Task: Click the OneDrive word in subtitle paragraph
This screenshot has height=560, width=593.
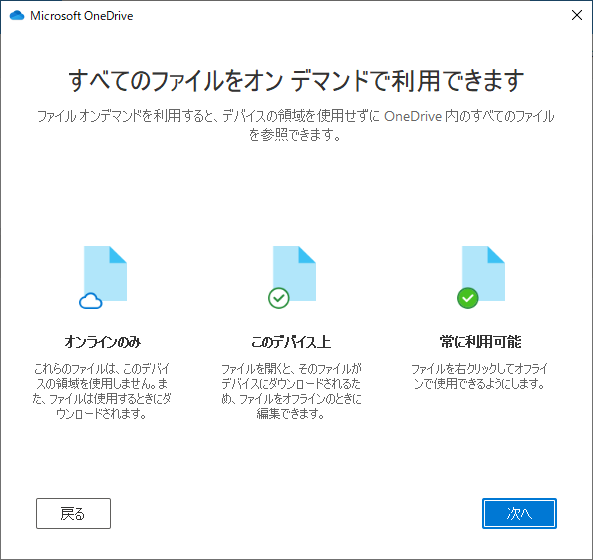Action: click(x=413, y=116)
